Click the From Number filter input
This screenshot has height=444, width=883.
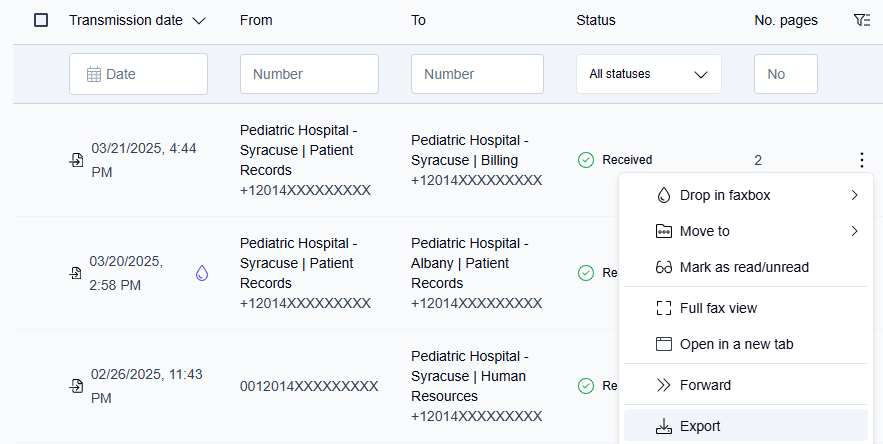coord(309,74)
